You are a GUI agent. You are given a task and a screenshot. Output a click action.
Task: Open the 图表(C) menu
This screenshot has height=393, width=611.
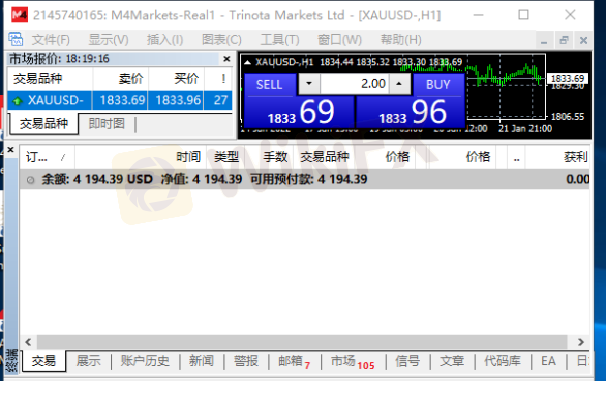point(222,40)
